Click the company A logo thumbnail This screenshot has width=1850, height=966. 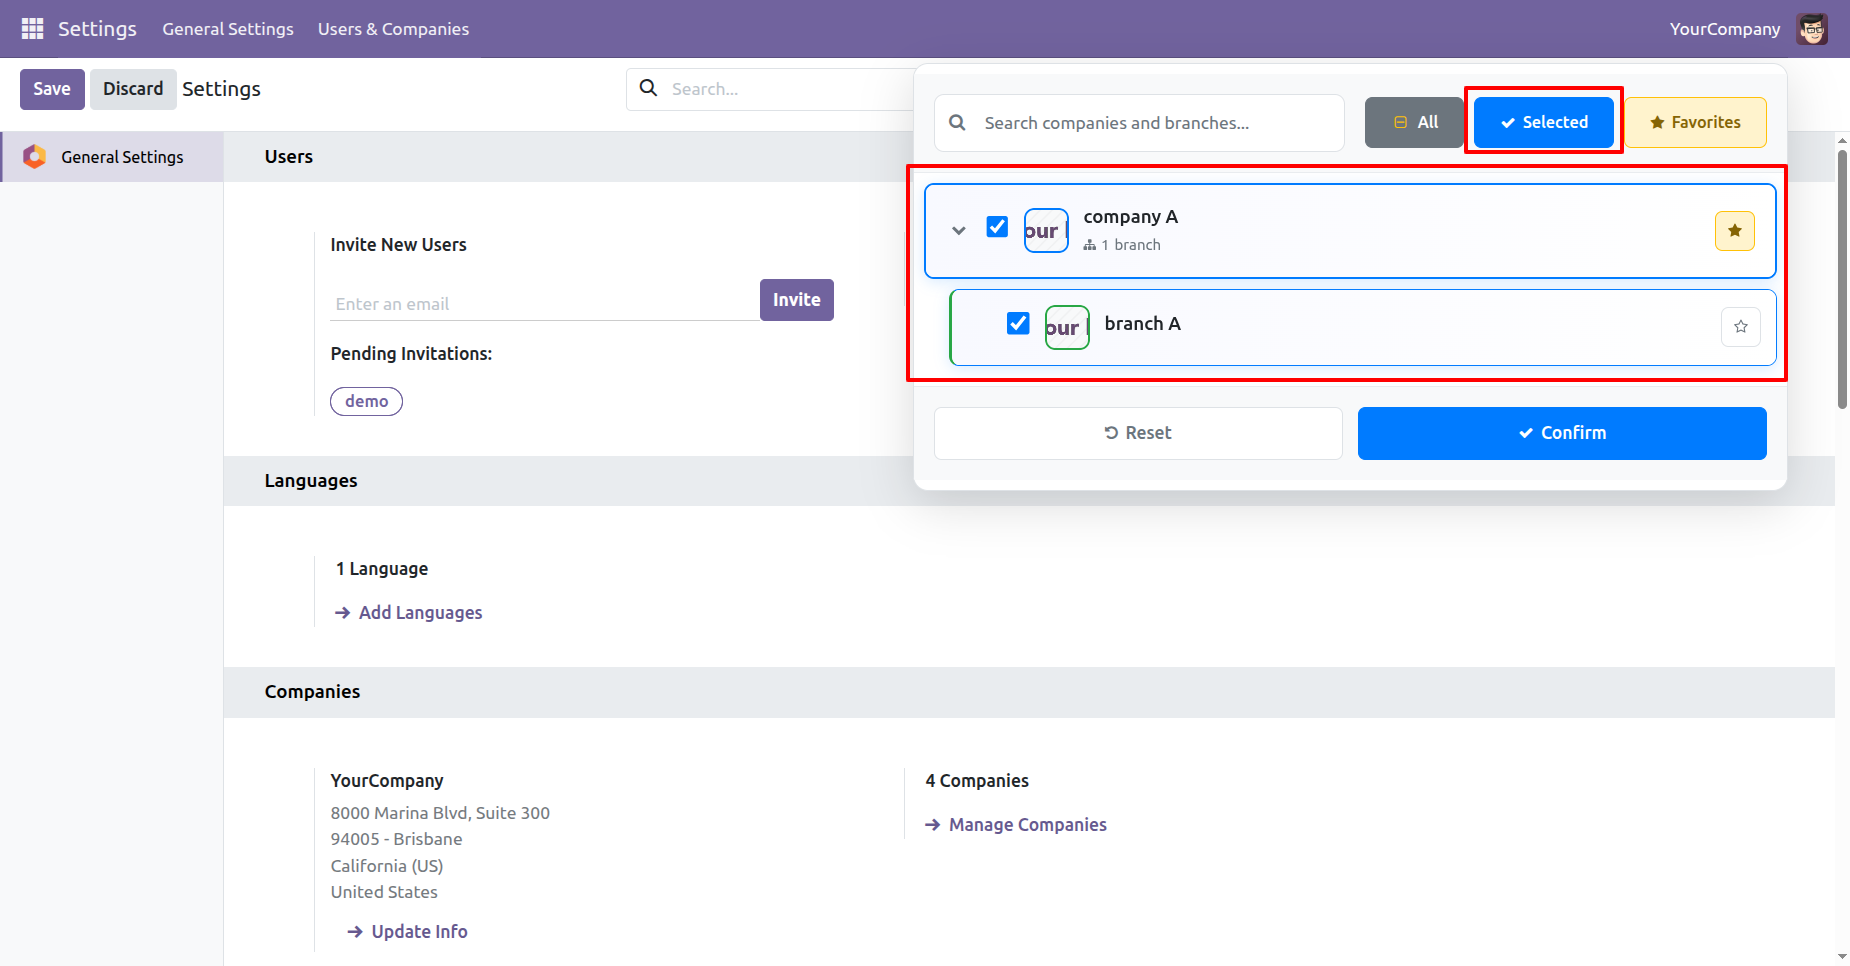pyautogui.click(x=1046, y=231)
